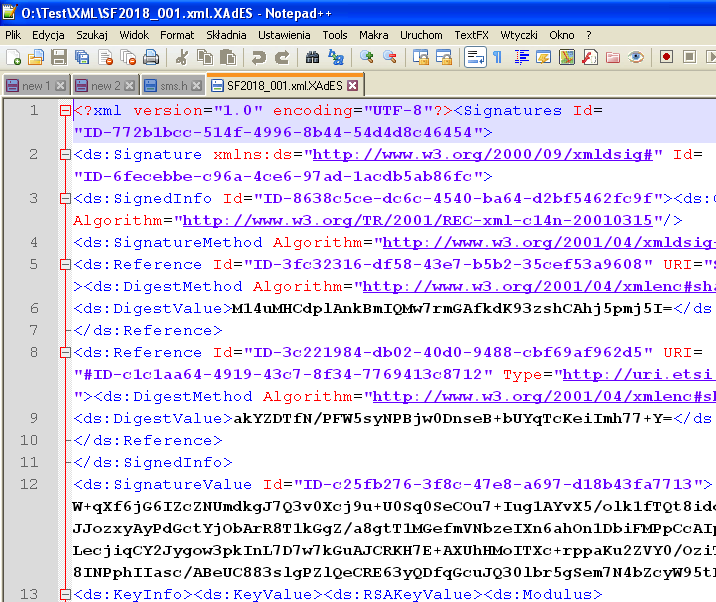Click the uri.etsi link on line 8
The image size is (716, 602).
pos(638,375)
